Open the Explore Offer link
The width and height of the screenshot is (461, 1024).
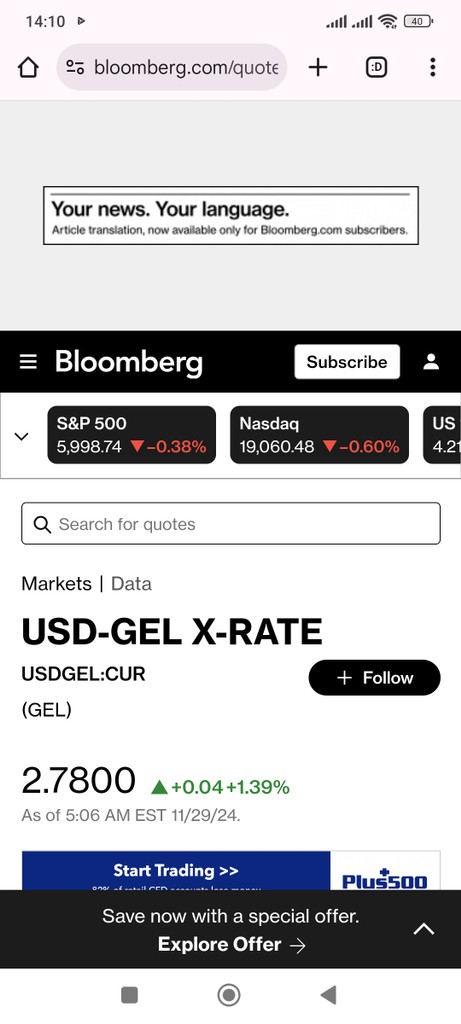[231, 945]
